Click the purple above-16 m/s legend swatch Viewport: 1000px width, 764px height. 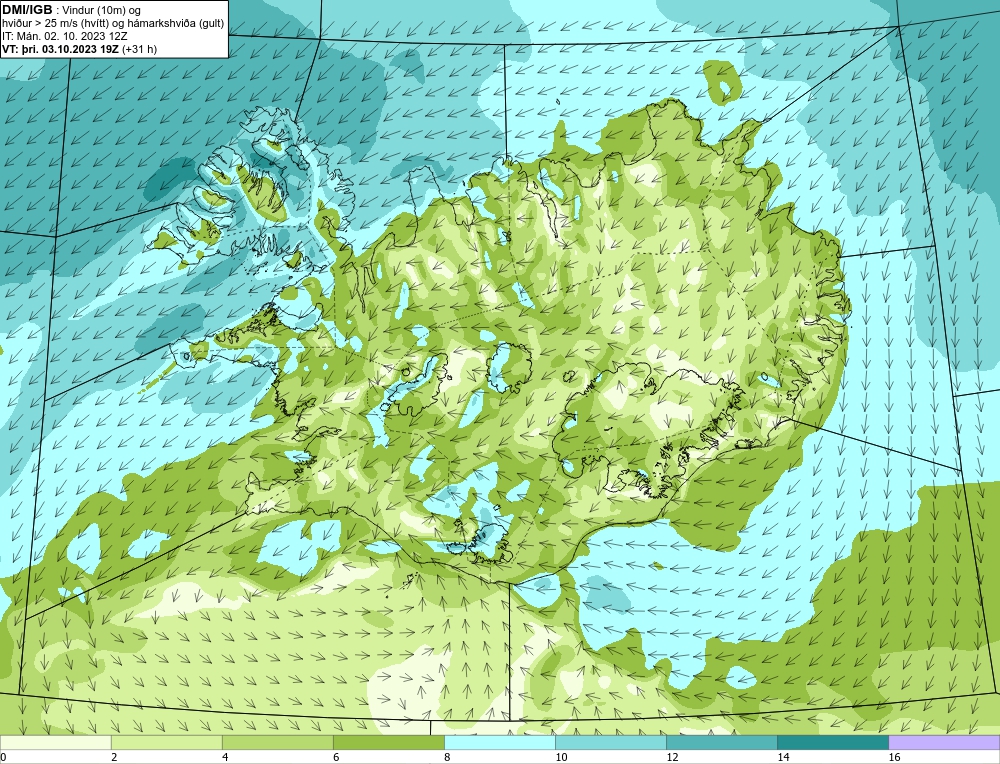(944, 742)
